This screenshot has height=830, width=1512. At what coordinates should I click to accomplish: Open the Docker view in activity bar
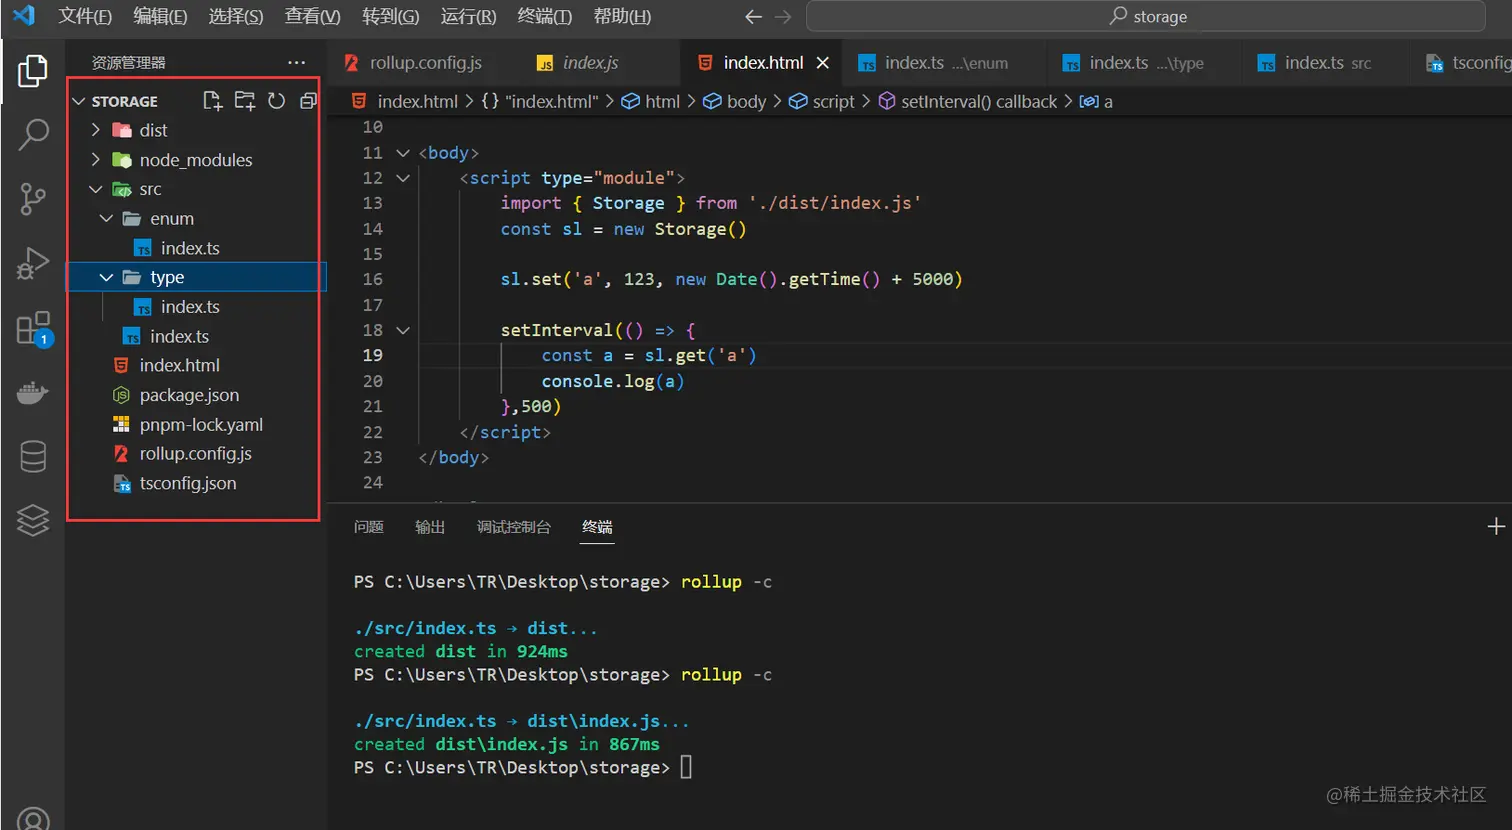(x=33, y=393)
